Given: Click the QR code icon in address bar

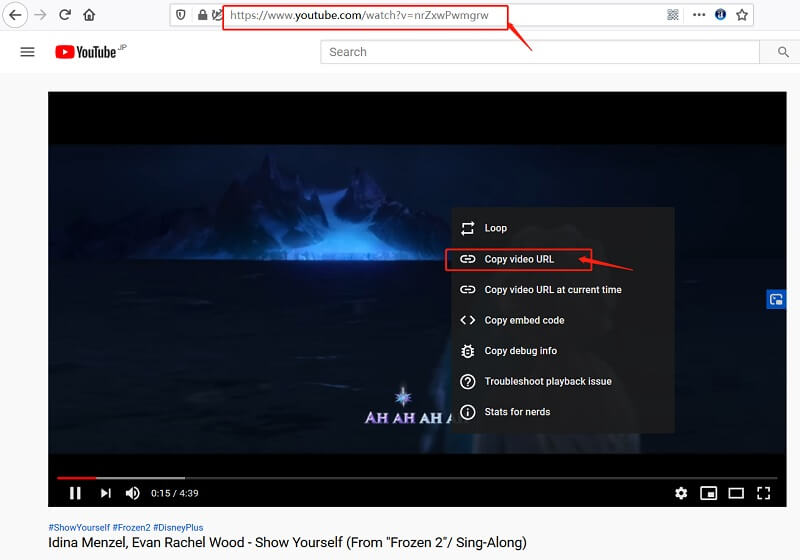Looking at the screenshot, I should tap(673, 15).
